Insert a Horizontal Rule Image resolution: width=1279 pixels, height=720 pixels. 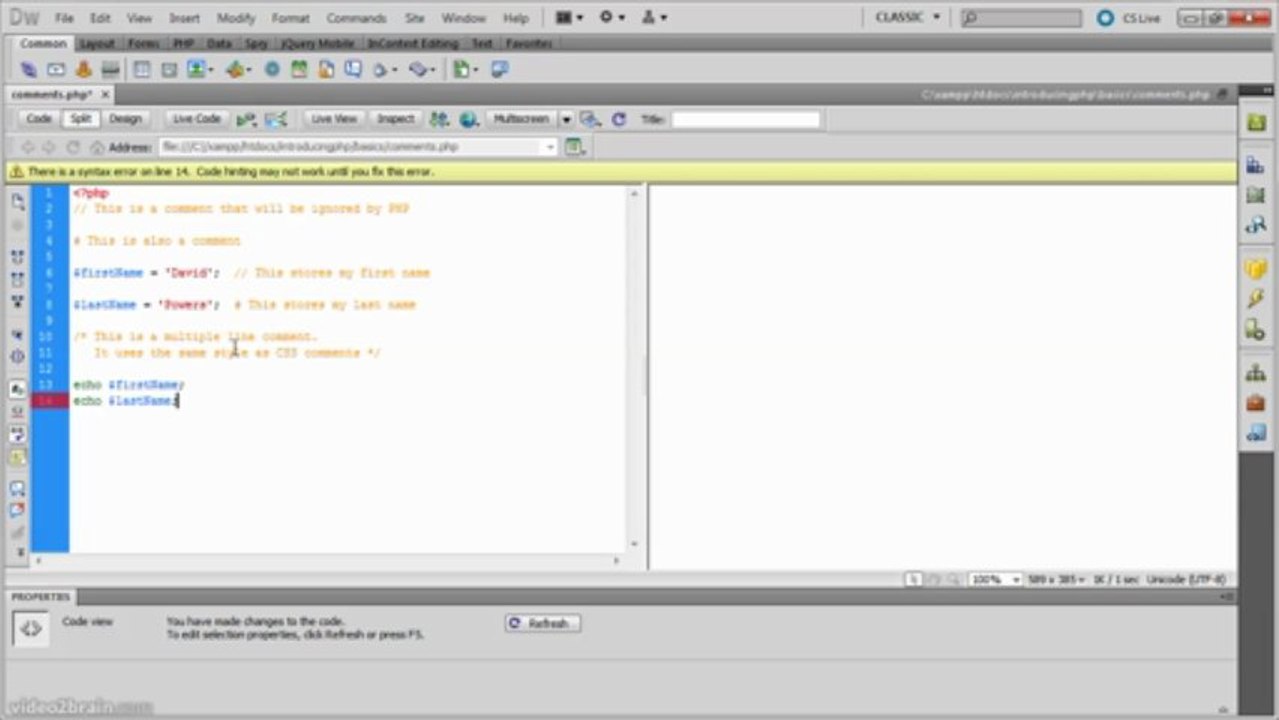(111, 70)
